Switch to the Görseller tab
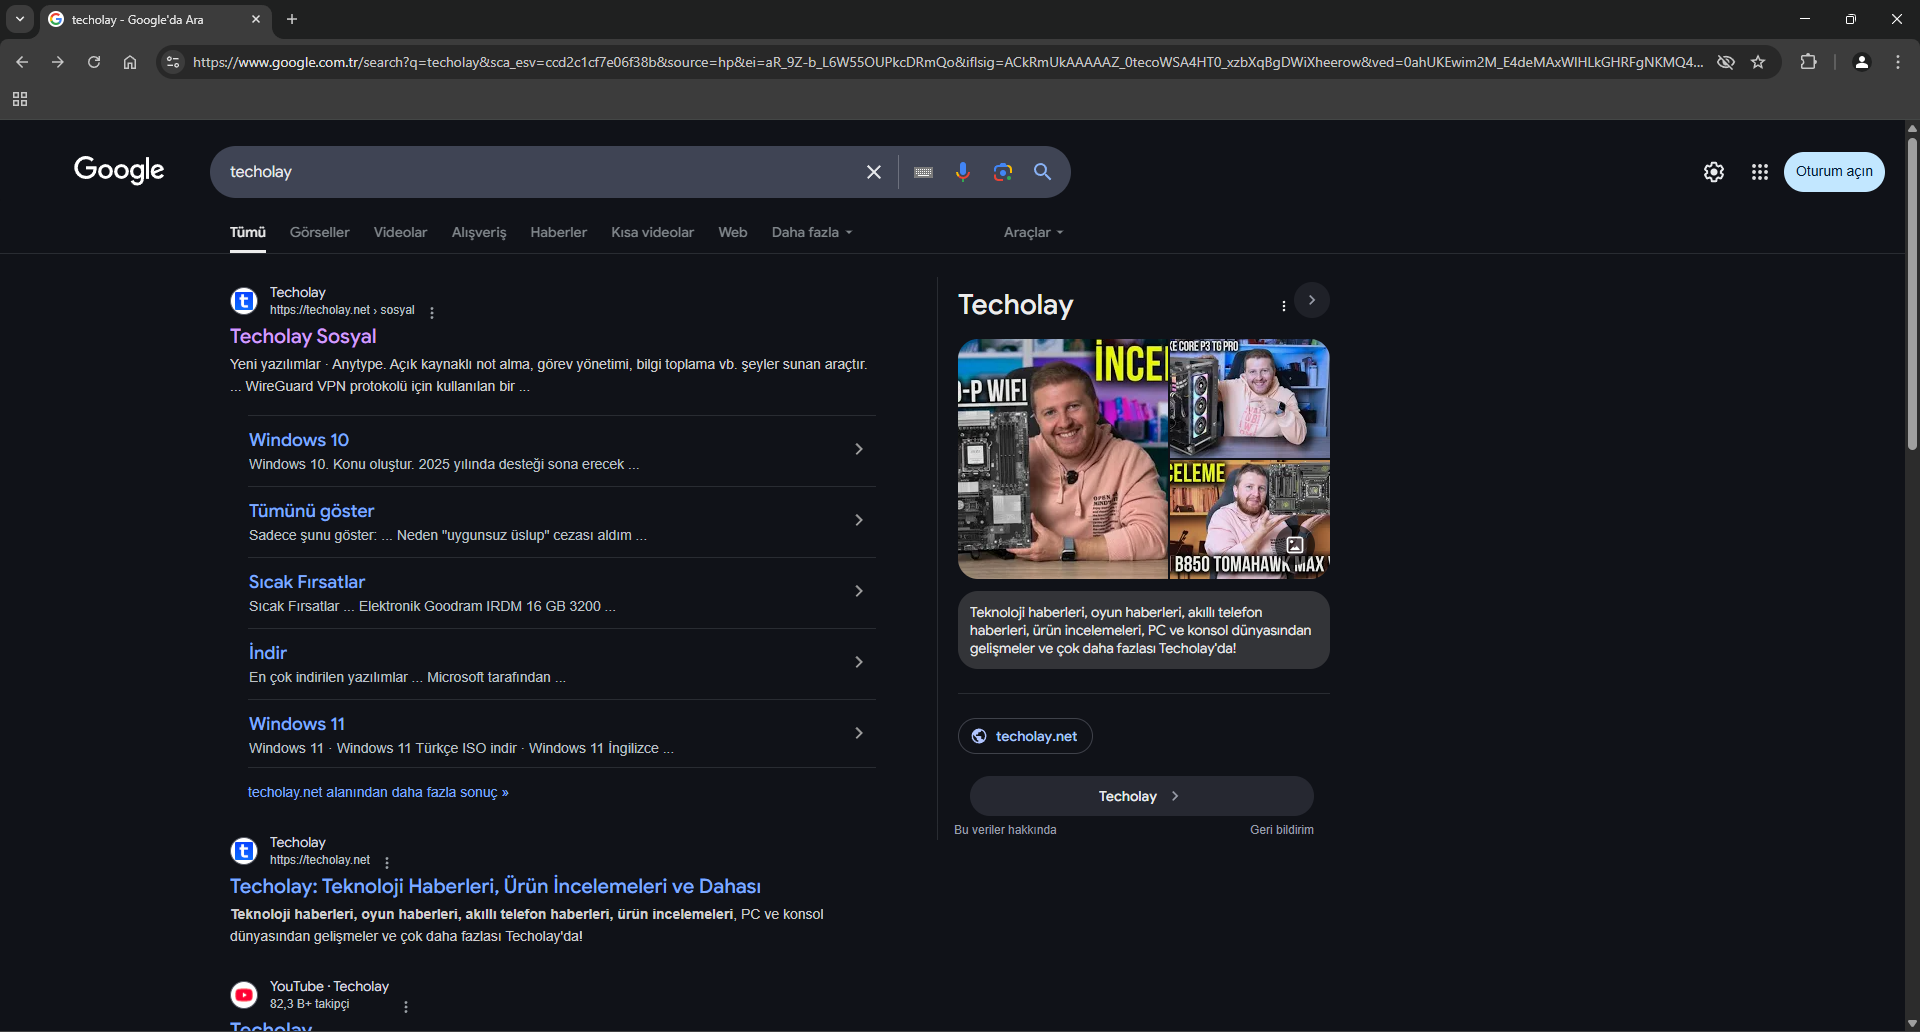 tap(320, 232)
